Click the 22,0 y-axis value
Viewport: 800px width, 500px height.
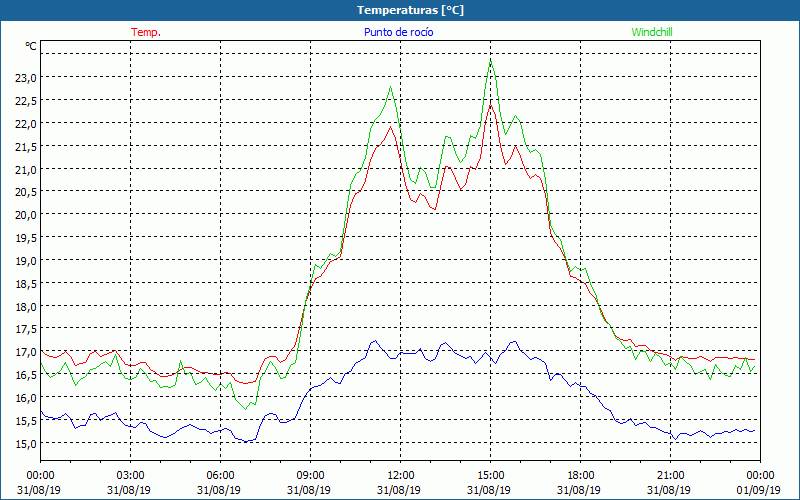tap(26, 123)
